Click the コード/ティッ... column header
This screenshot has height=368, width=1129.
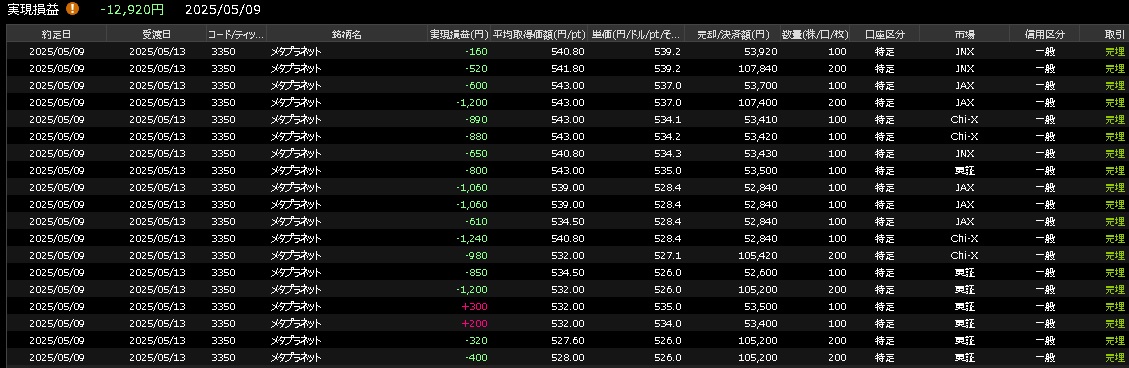[x=236, y=34]
